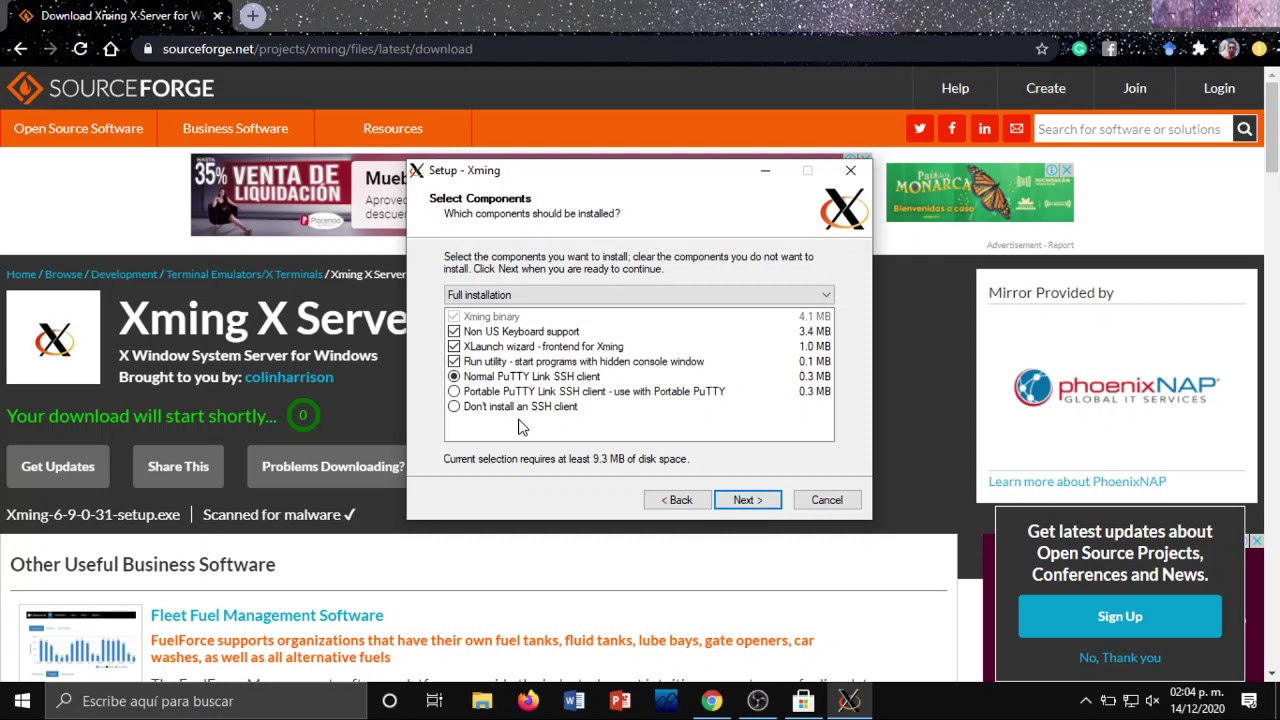Open Word from taskbar

point(574,701)
